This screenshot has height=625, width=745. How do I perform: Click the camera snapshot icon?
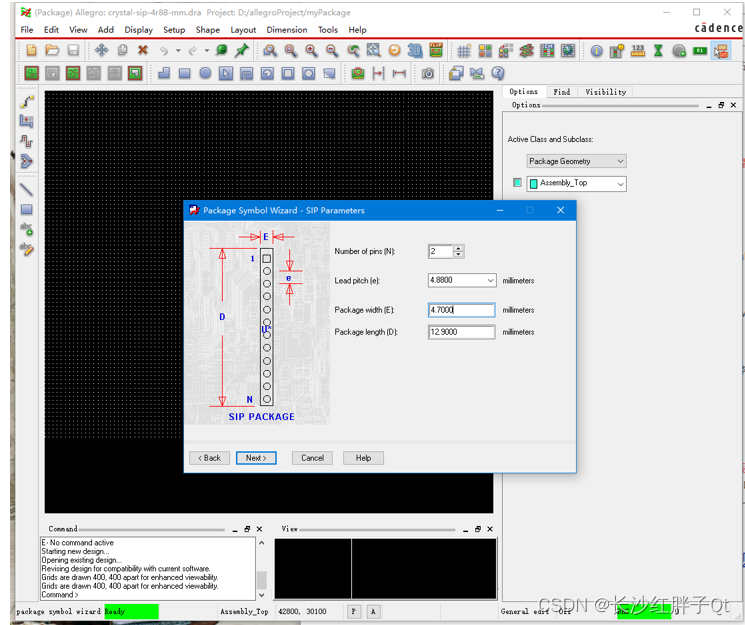coord(428,73)
